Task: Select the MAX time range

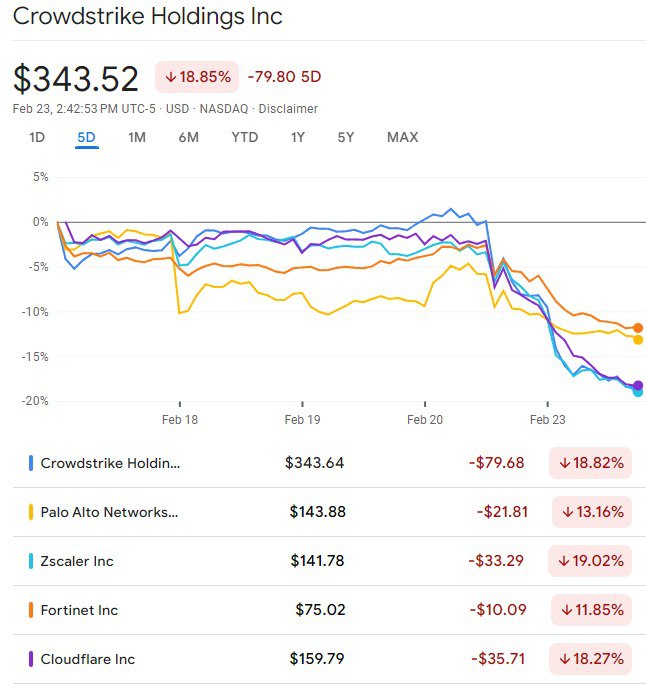Action: 402,137
